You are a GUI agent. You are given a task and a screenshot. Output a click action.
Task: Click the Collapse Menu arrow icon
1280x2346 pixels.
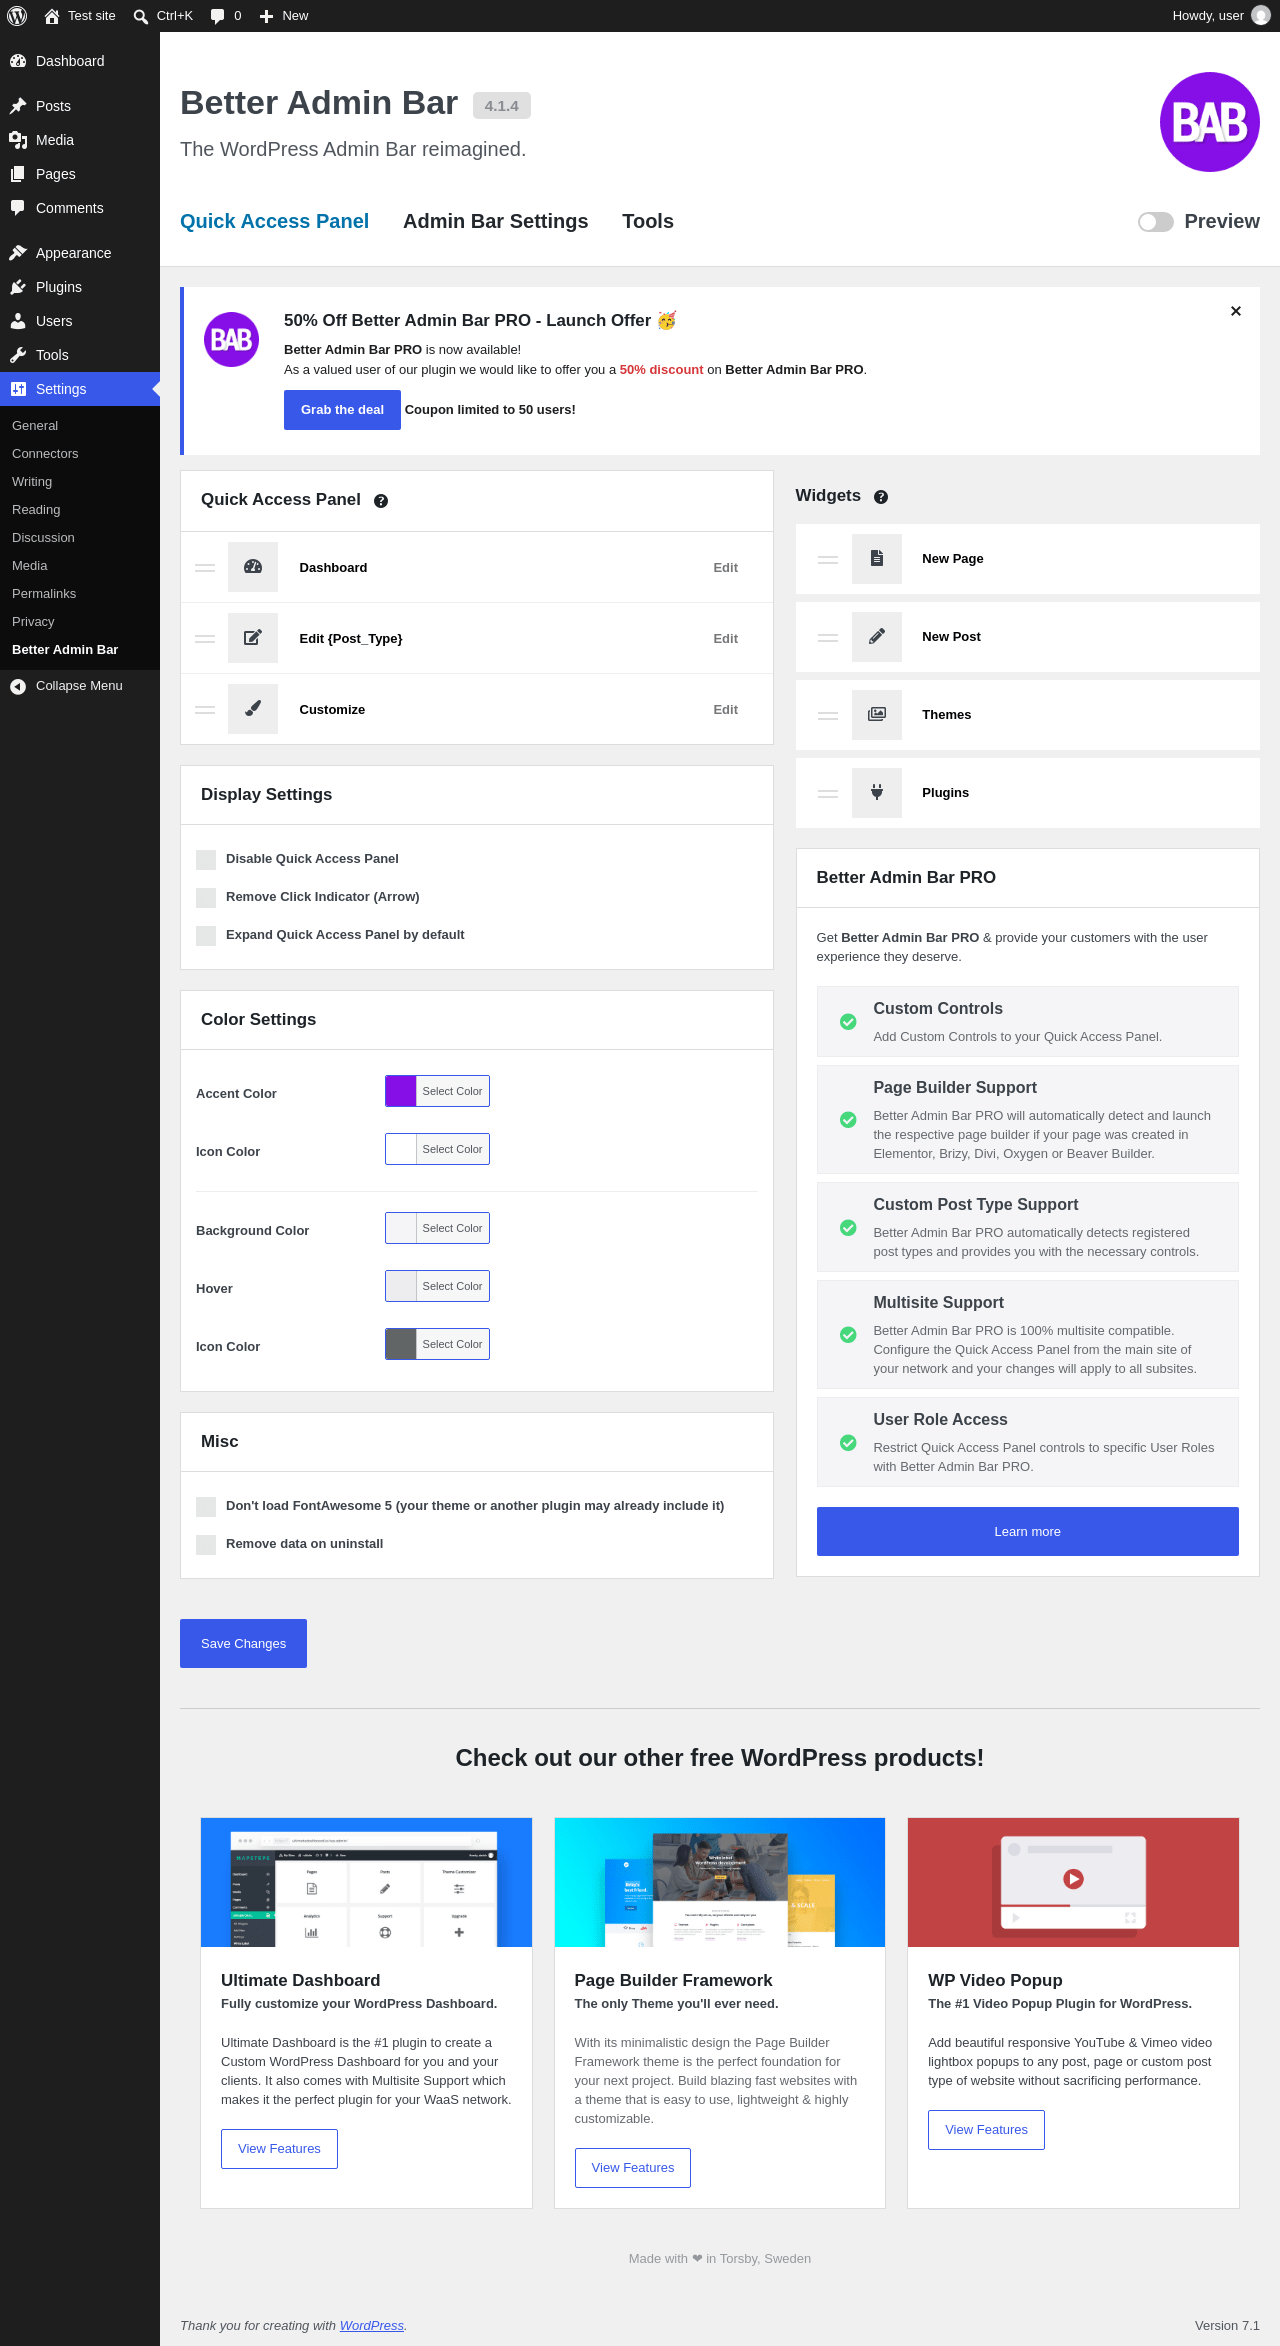tap(18, 686)
